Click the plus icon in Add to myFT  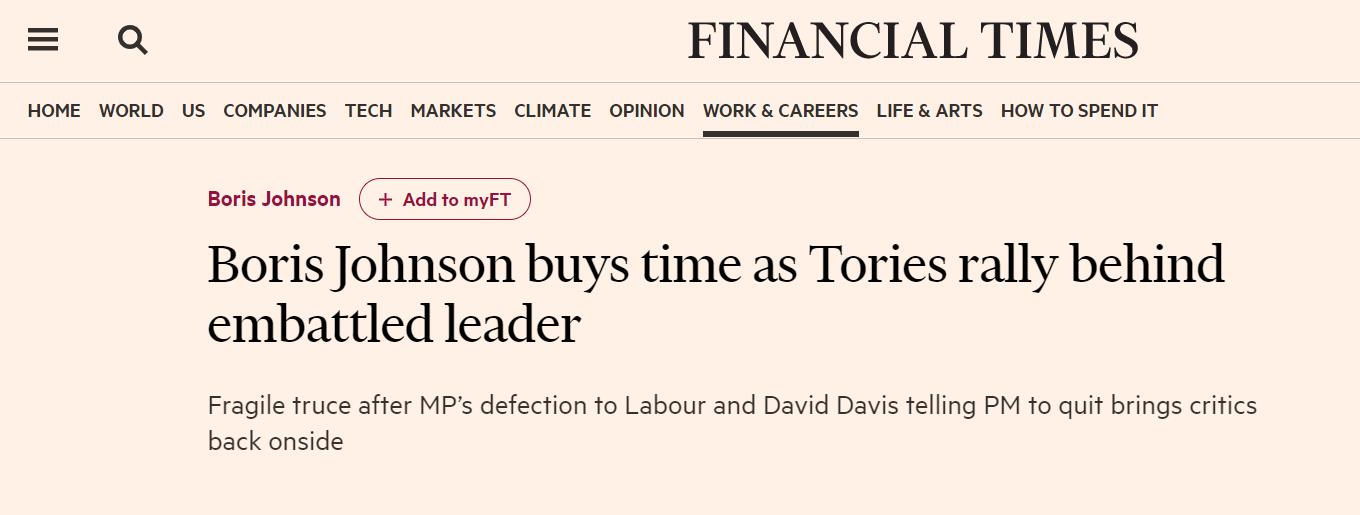pyautogui.click(x=385, y=200)
